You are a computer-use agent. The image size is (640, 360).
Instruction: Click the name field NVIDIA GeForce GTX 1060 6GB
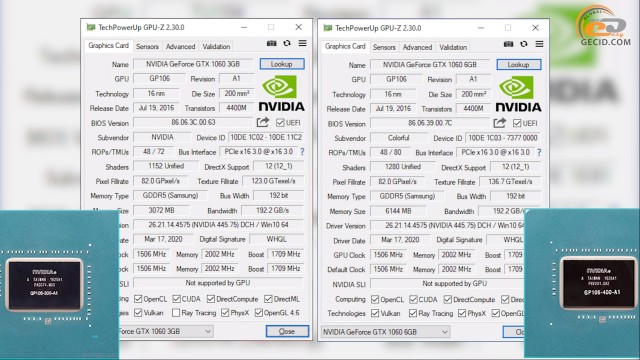pos(430,65)
